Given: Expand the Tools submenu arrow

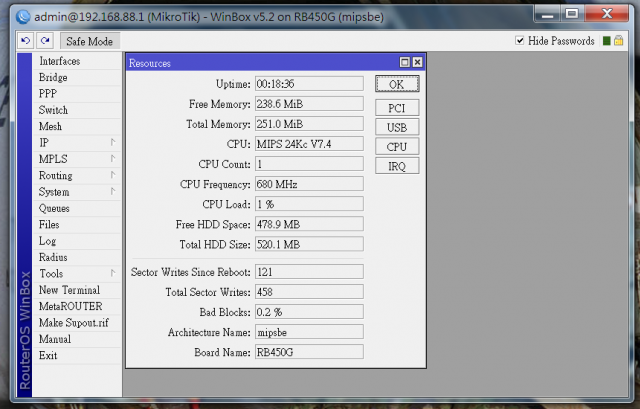Looking at the screenshot, I should [113, 273].
